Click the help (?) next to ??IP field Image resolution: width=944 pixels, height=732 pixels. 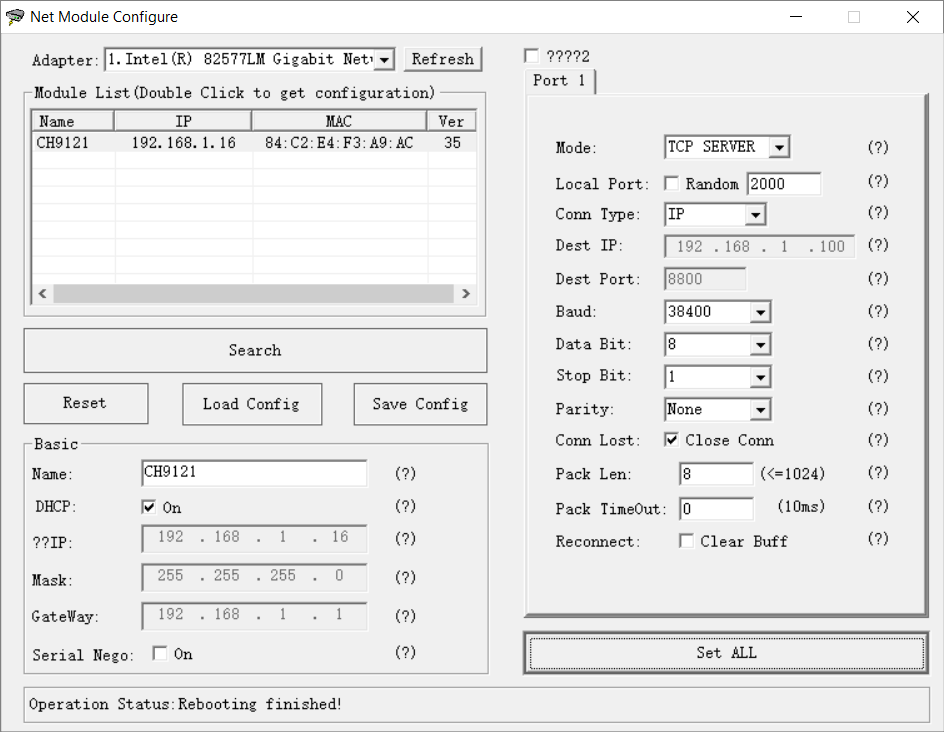coord(405,539)
